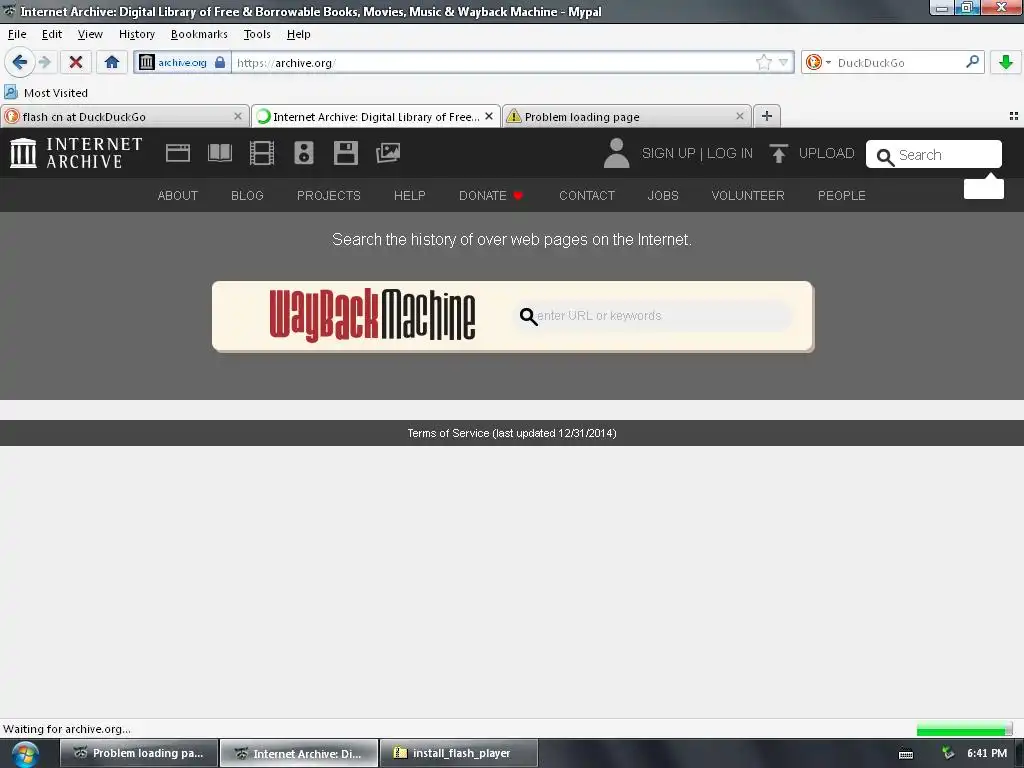The height and width of the screenshot is (768, 1024).
Task: Click the on-screen keyboard tray icon
Action: tap(906, 754)
